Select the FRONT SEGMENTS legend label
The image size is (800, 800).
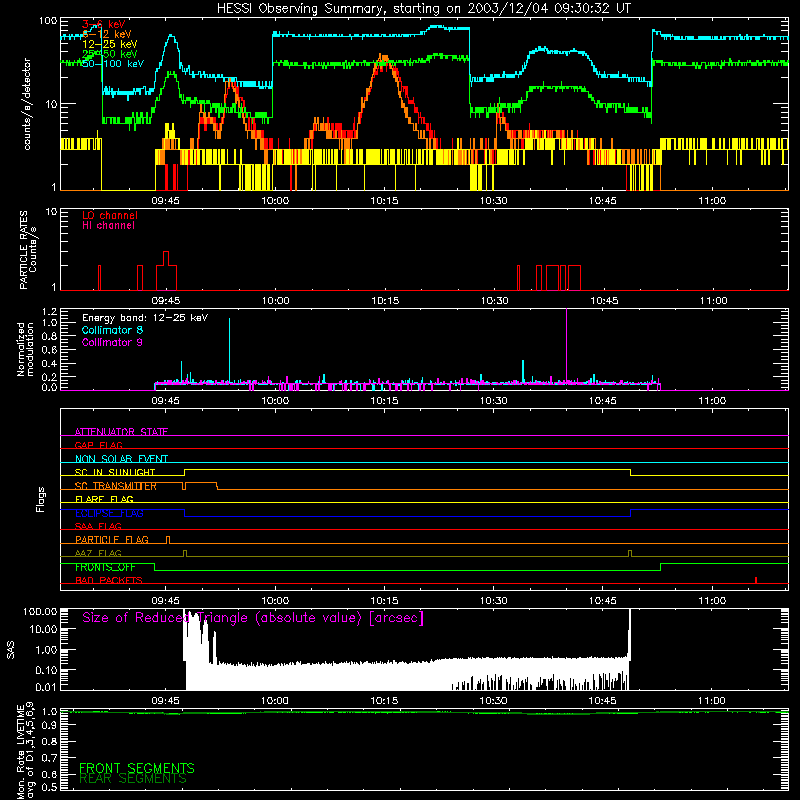tap(137, 768)
